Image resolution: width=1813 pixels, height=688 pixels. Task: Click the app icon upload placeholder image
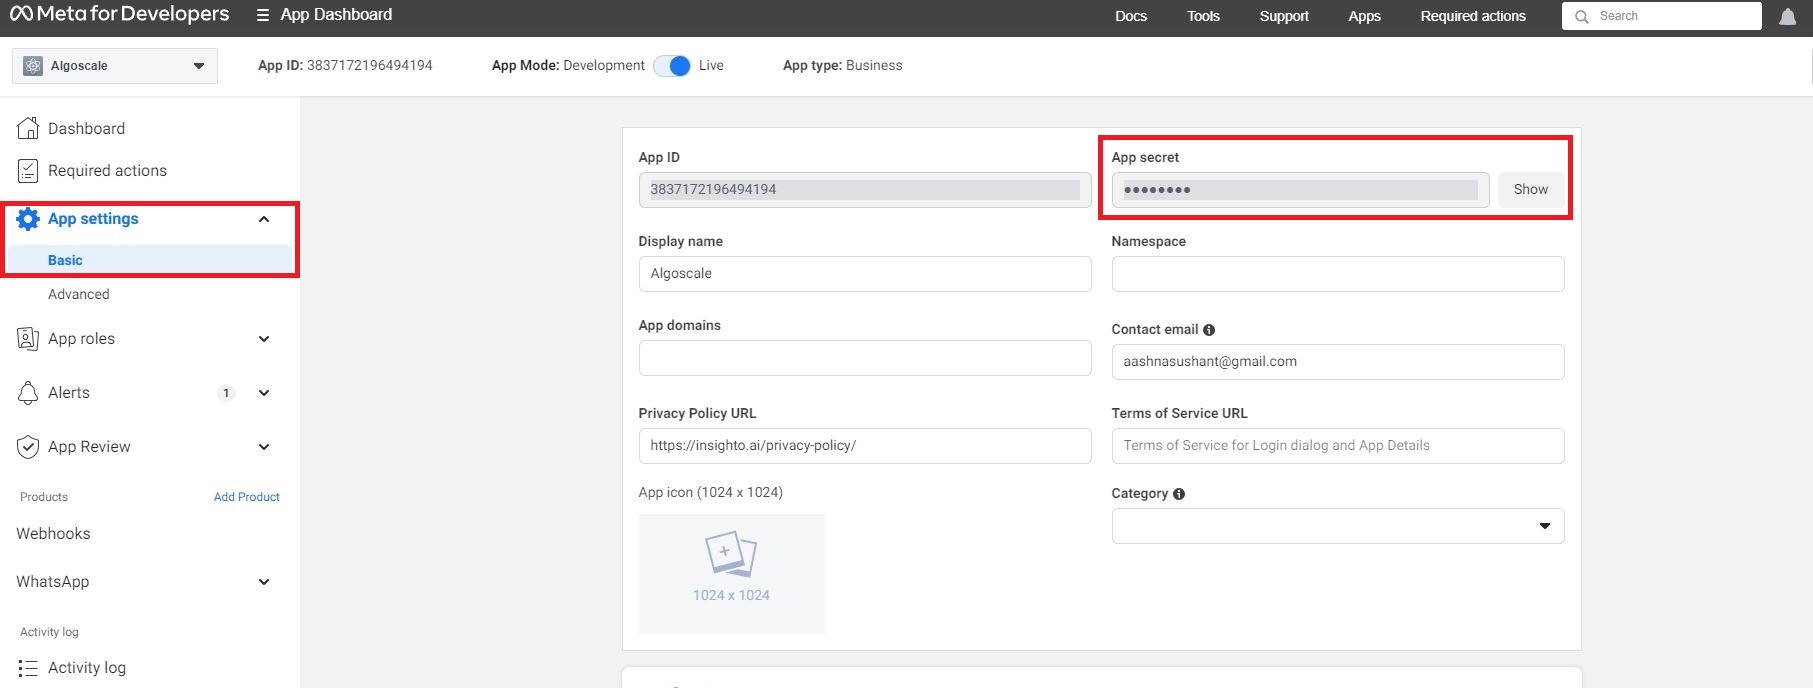[732, 574]
